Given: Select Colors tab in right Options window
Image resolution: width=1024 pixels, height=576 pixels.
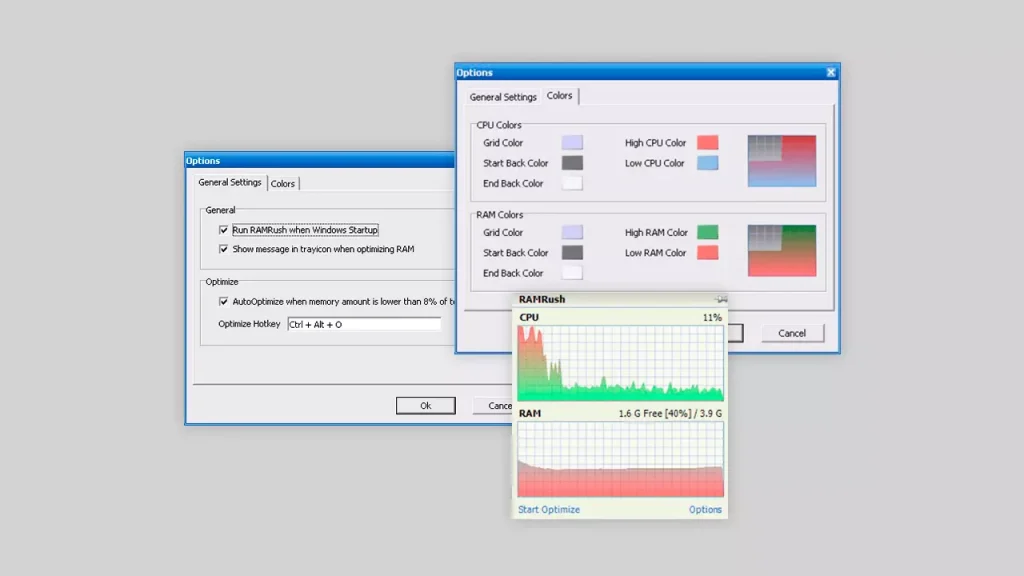Looking at the screenshot, I should [x=560, y=96].
